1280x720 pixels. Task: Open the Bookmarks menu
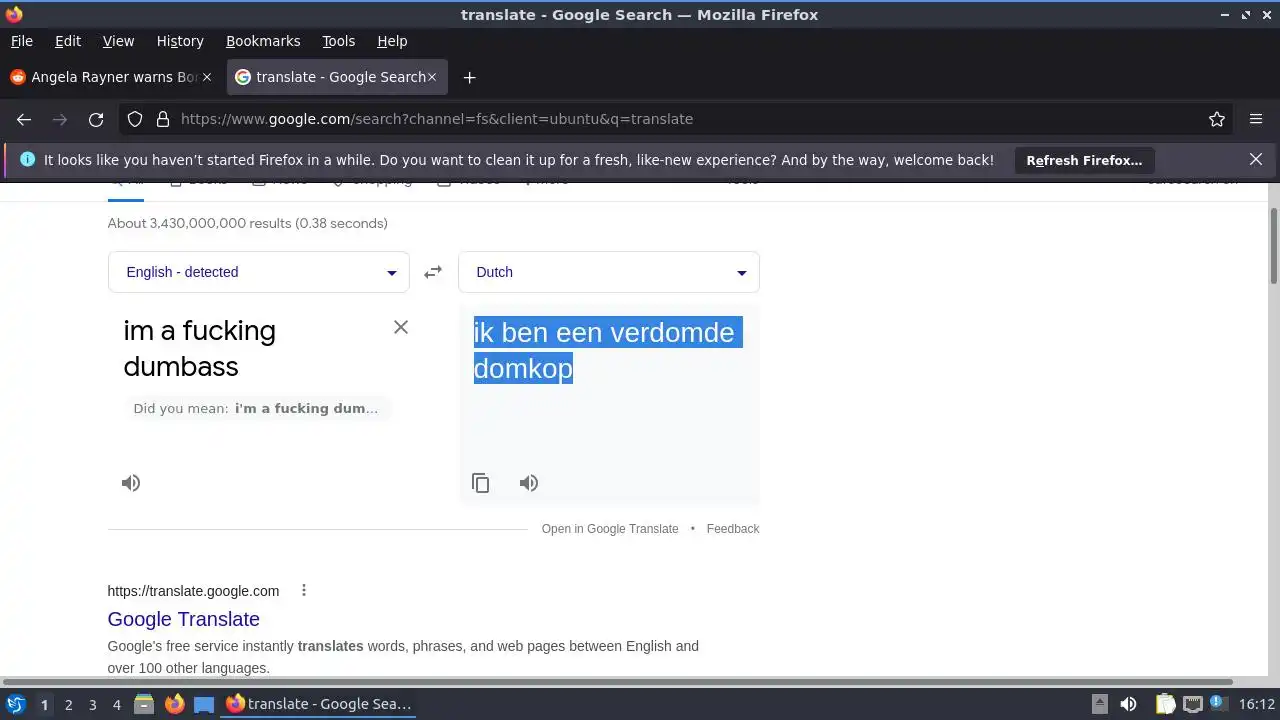[x=263, y=41]
